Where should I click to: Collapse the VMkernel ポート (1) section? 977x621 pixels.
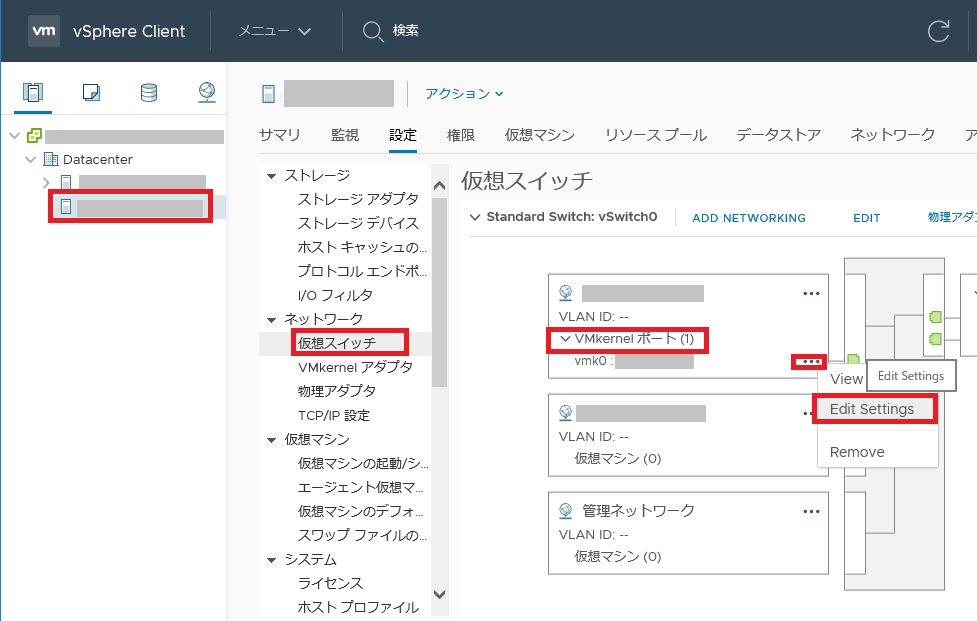pos(566,339)
